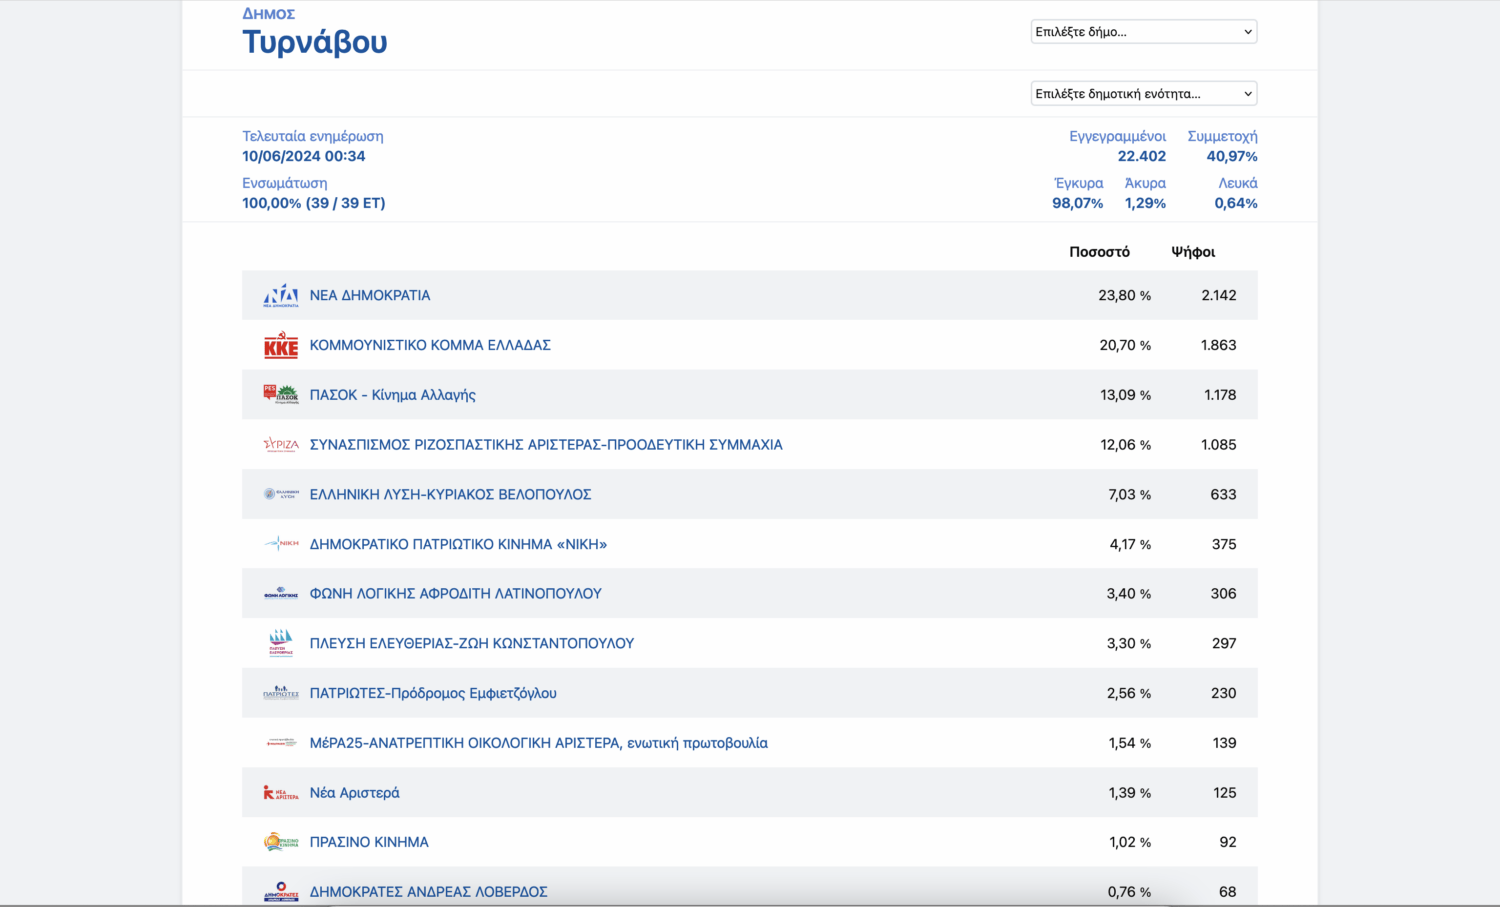Click the '12,06 %' percentage cell

pos(1125,444)
